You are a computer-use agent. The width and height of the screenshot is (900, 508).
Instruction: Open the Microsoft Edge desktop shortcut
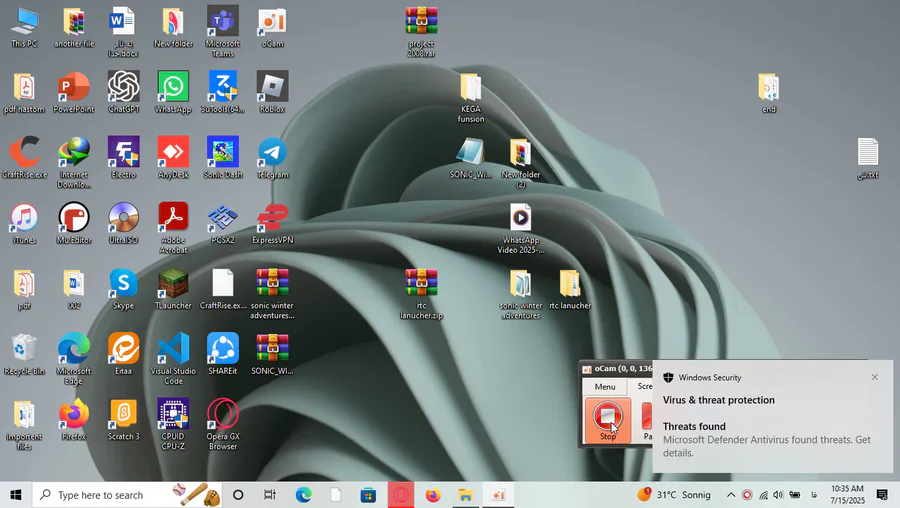point(74,359)
